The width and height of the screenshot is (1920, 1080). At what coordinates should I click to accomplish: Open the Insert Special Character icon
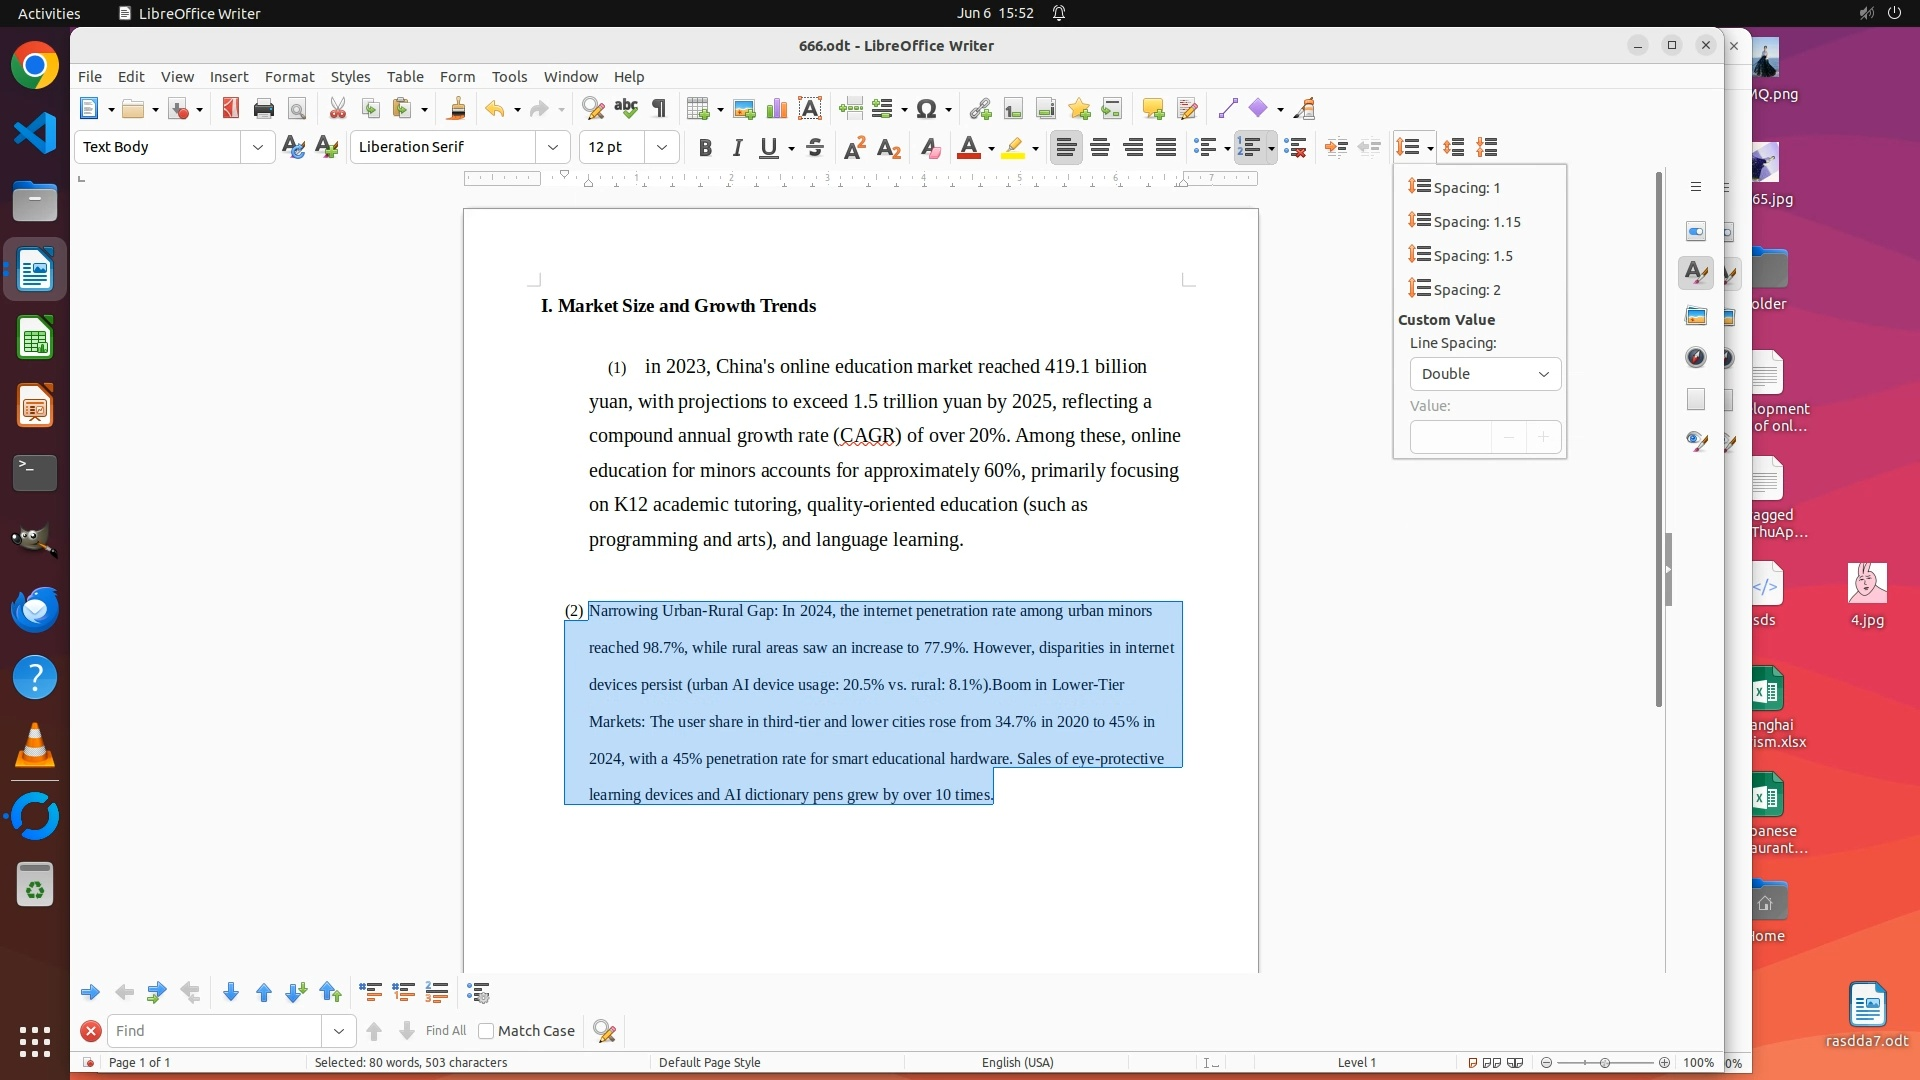tap(926, 109)
